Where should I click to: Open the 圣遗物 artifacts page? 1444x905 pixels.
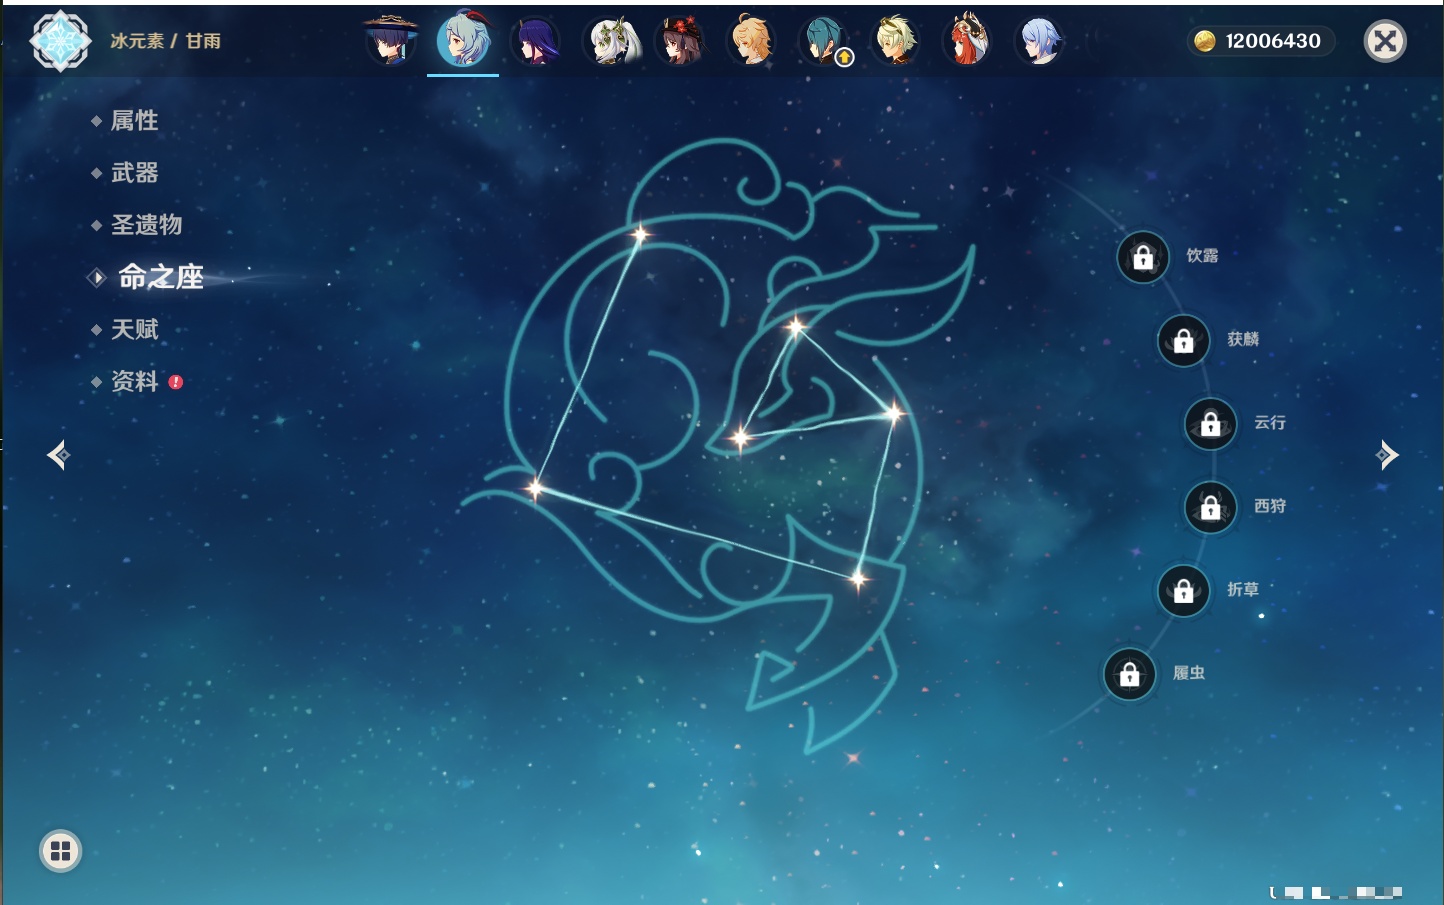click(146, 225)
